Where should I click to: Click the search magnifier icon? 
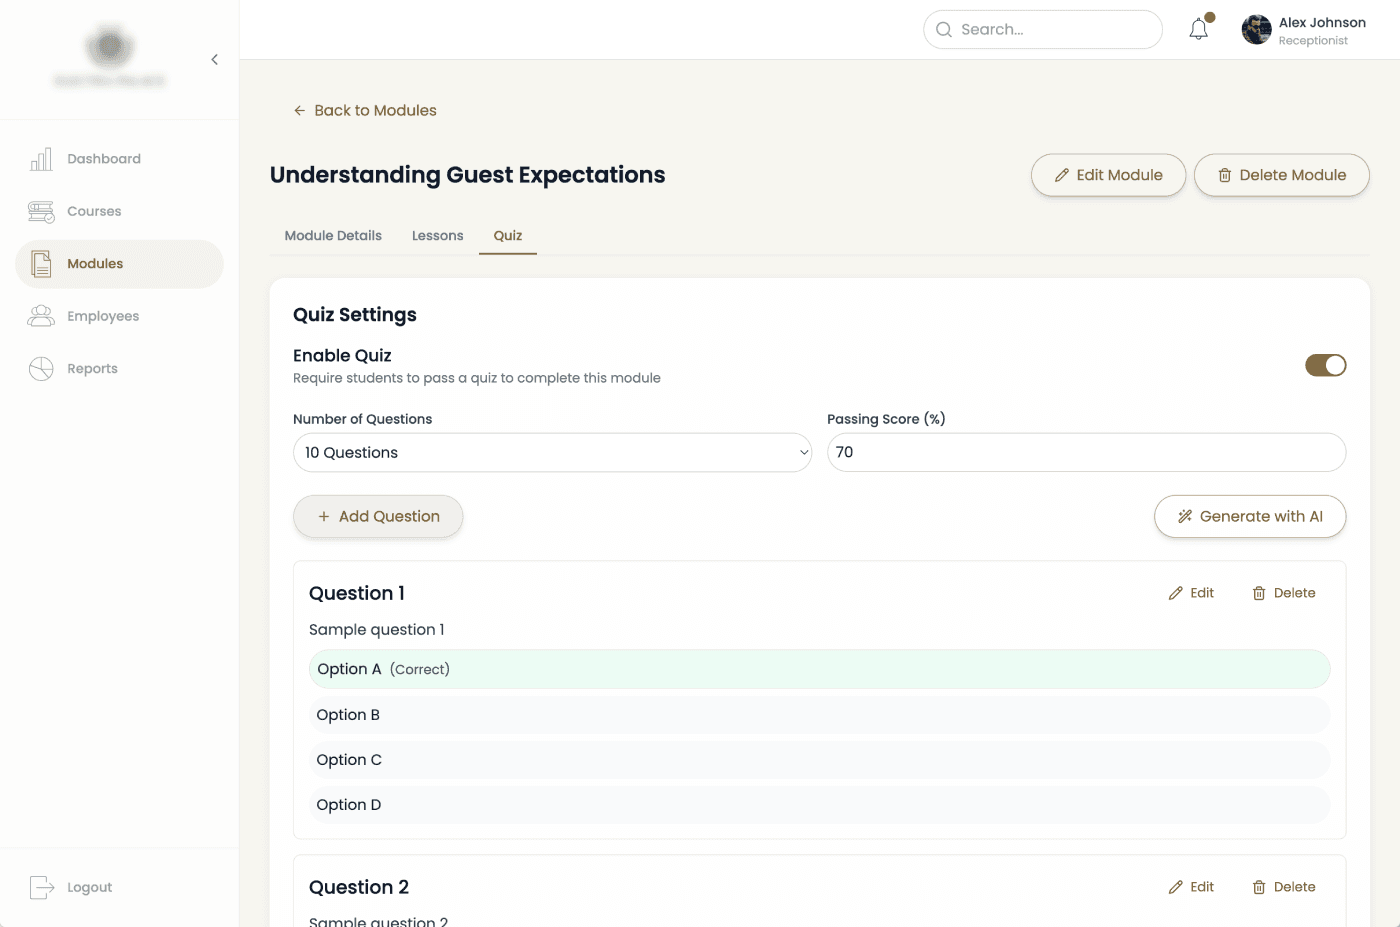(943, 30)
